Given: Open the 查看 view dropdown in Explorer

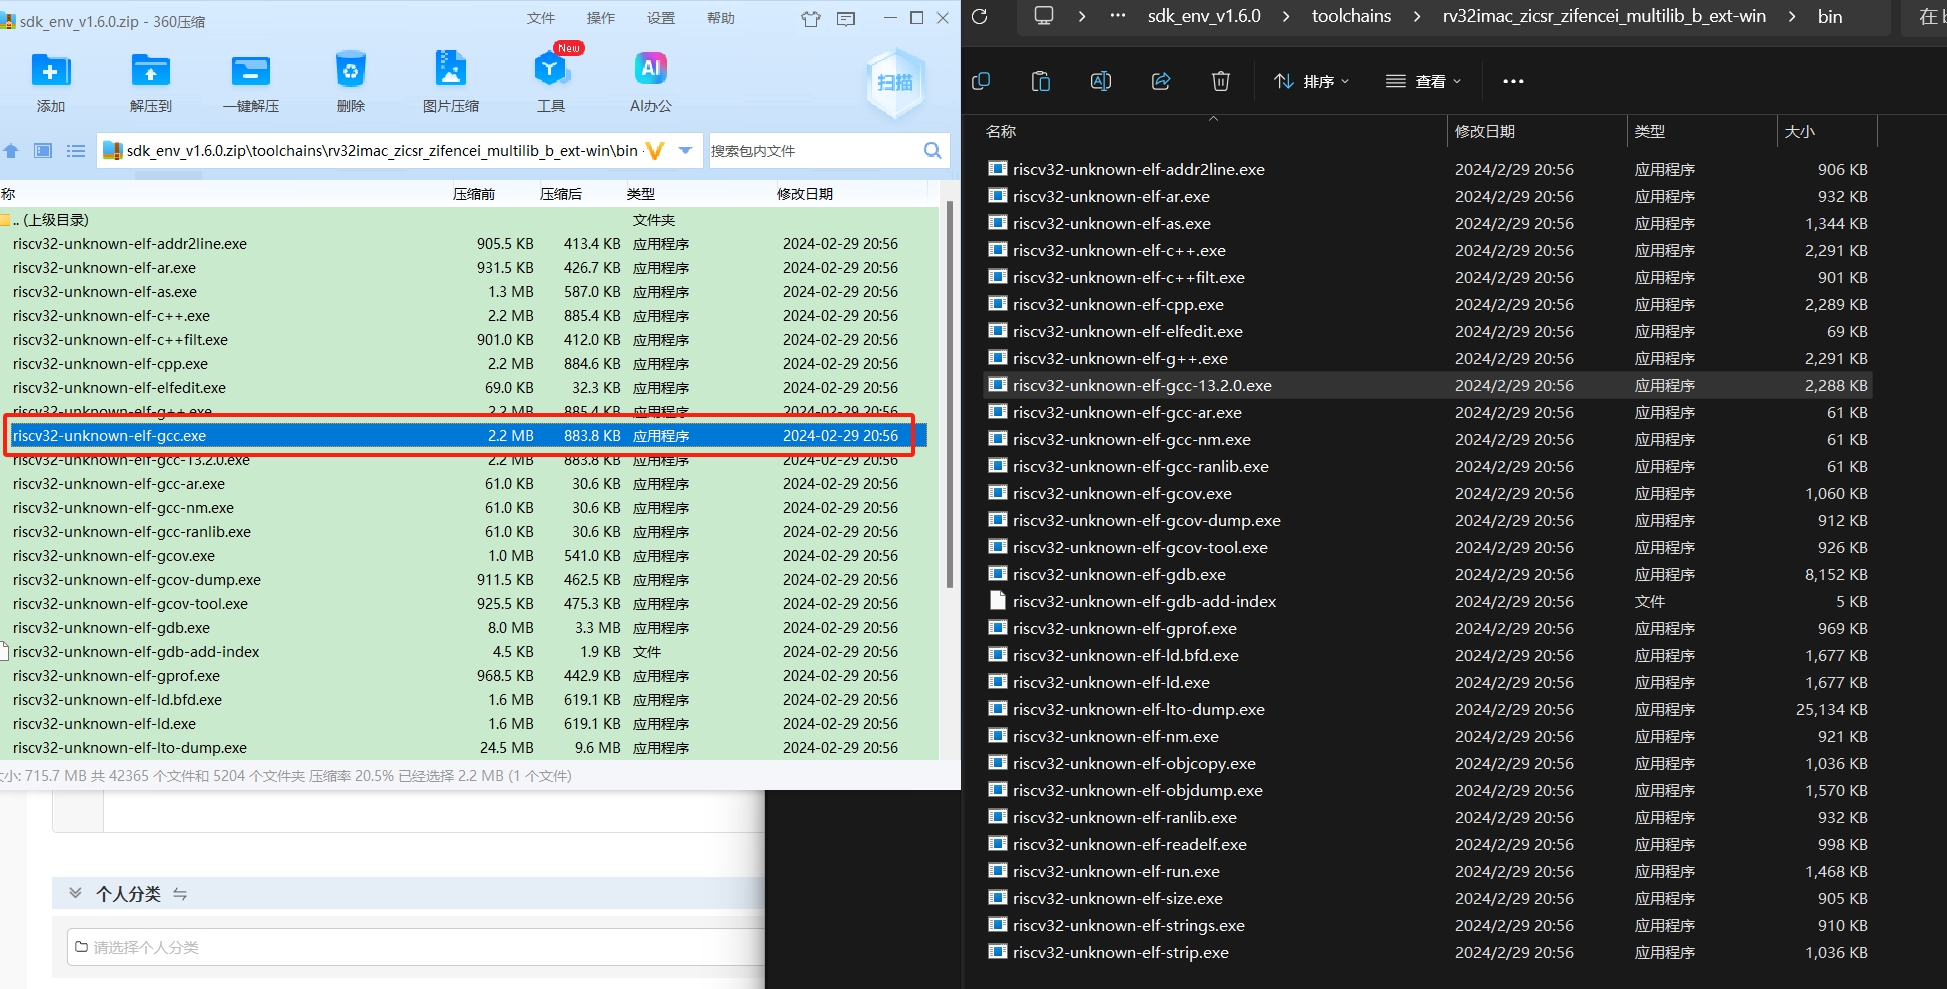Looking at the screenshot, I should (x=1423, y=81).
